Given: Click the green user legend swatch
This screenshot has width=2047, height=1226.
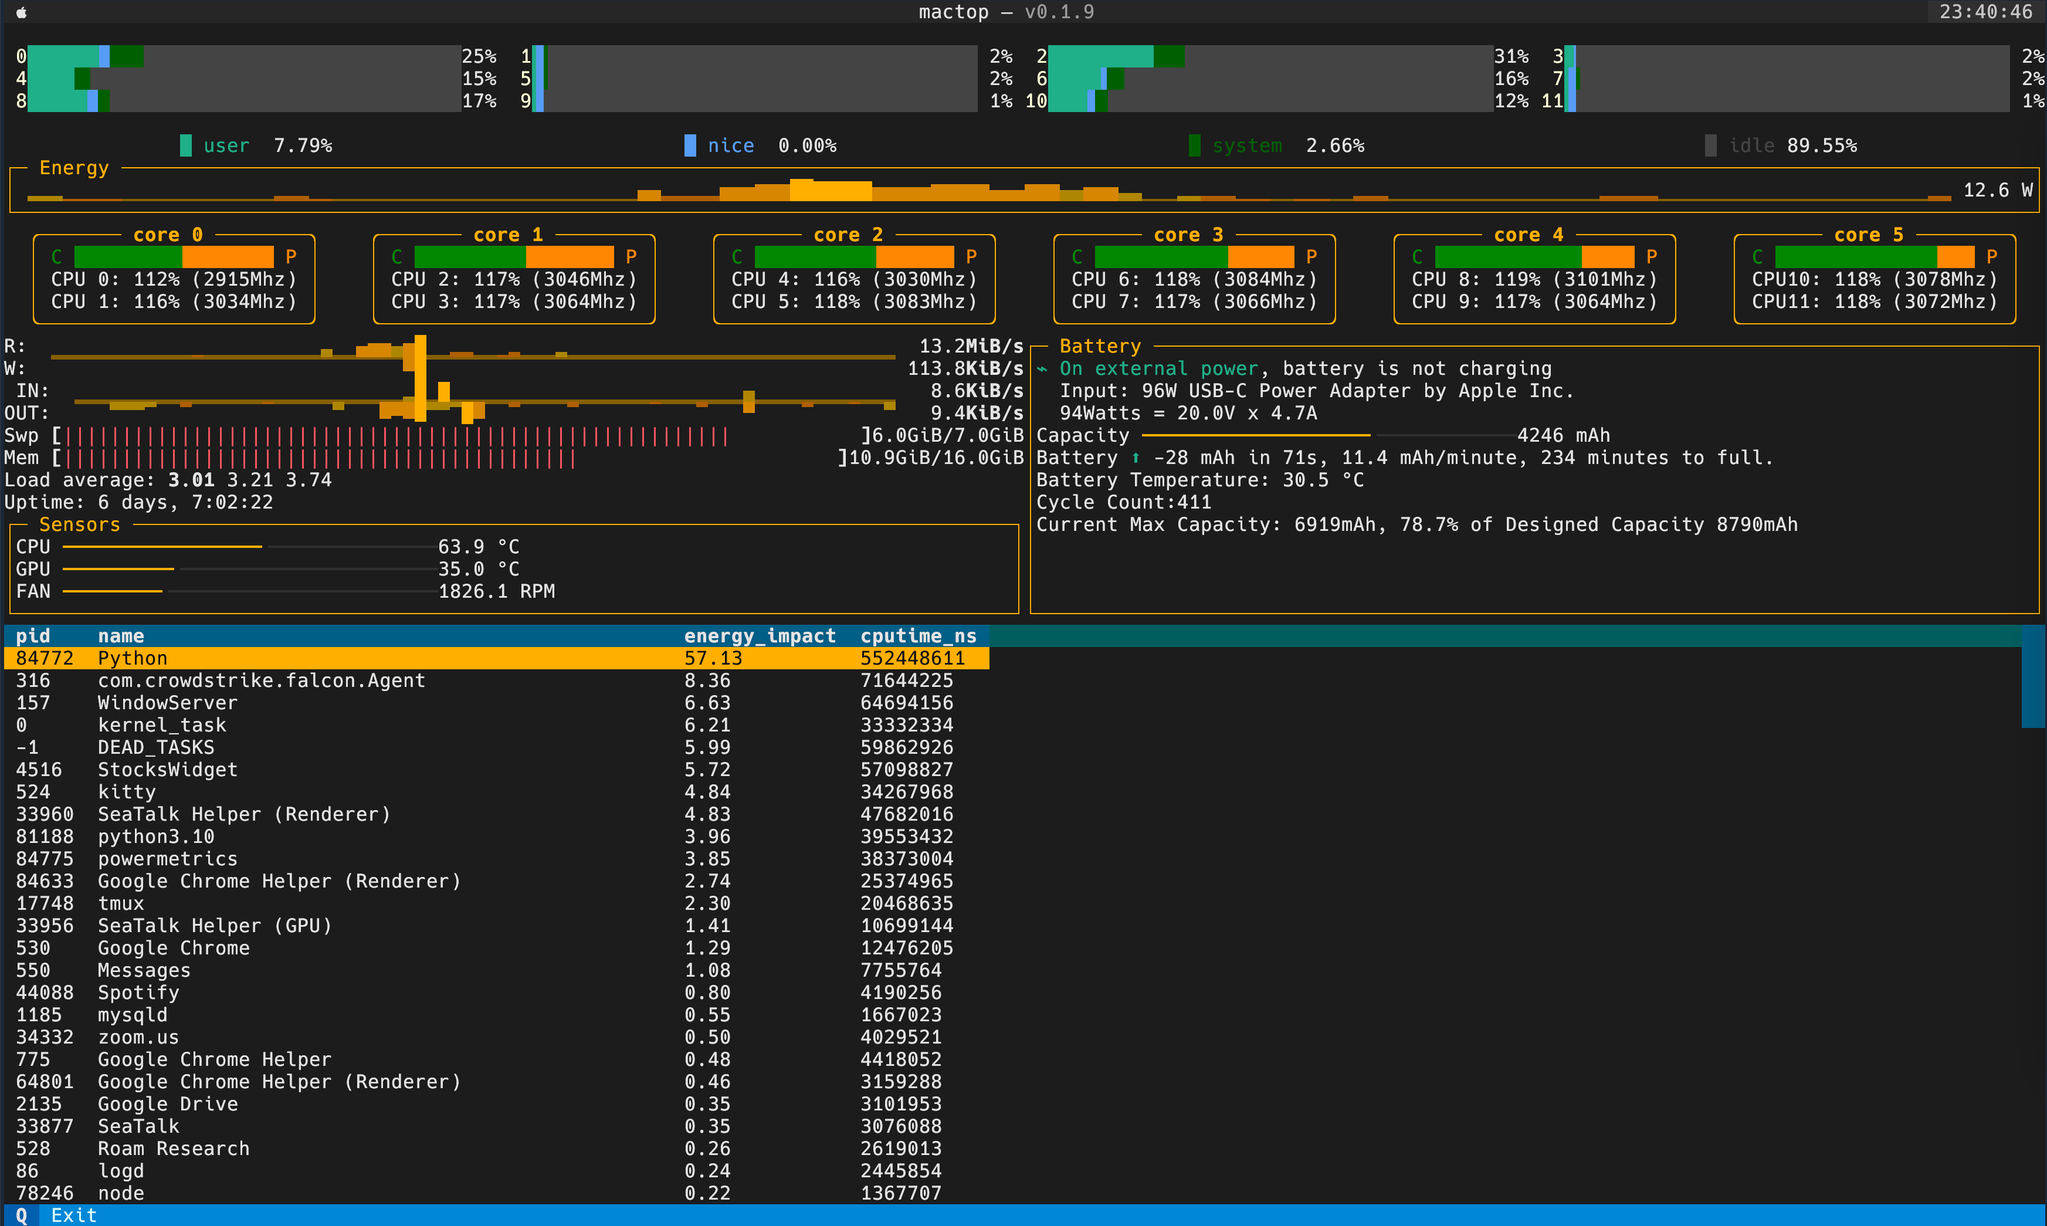Looking at the screenshot, I should click(x=186, y=146).
